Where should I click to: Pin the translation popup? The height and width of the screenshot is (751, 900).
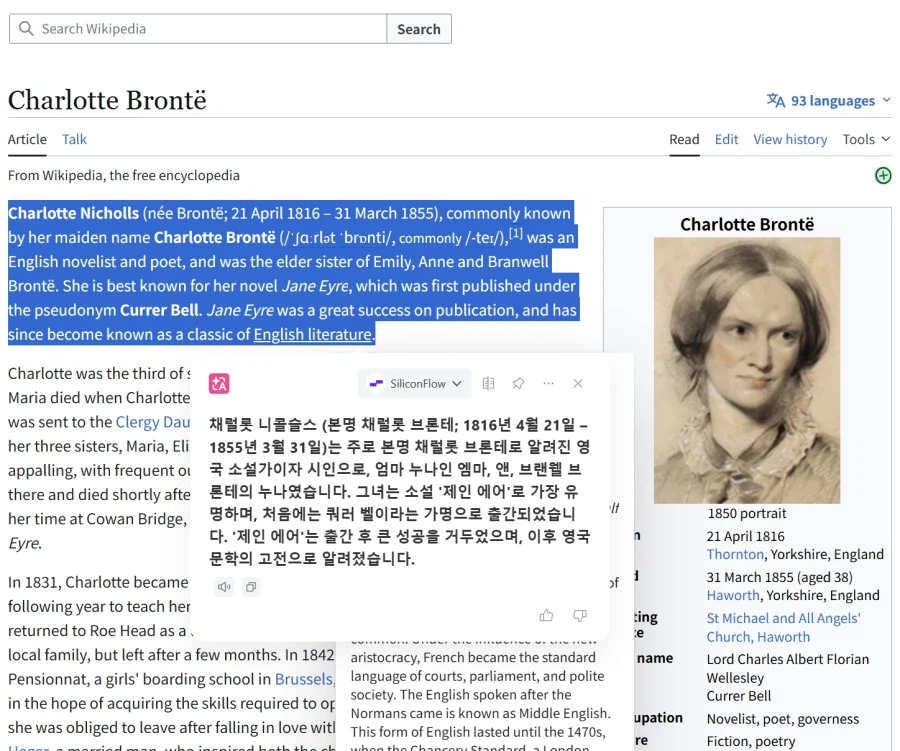[x=518, y=383]
